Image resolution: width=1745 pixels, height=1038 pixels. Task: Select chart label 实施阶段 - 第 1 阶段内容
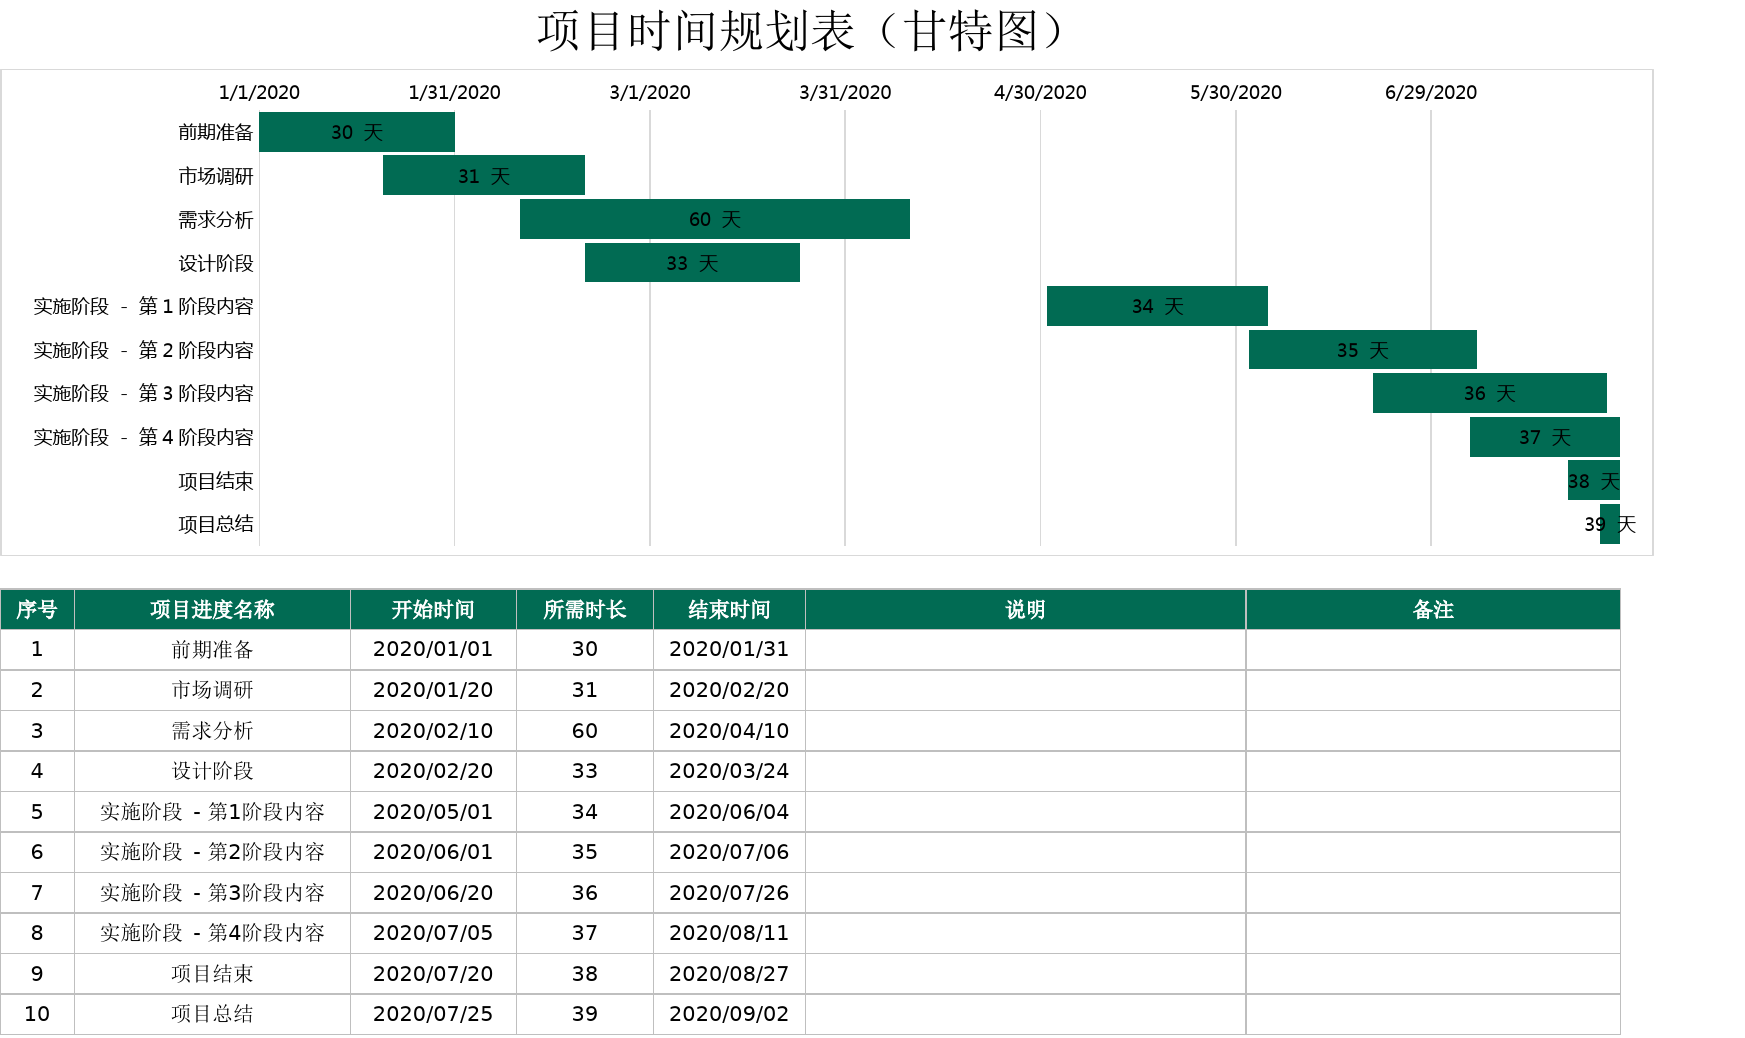click(x=143, y=306)
